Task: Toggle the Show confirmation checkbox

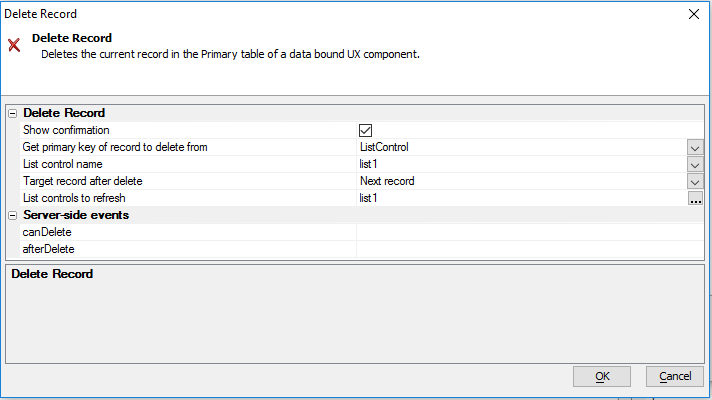Action: pos(365,130)
